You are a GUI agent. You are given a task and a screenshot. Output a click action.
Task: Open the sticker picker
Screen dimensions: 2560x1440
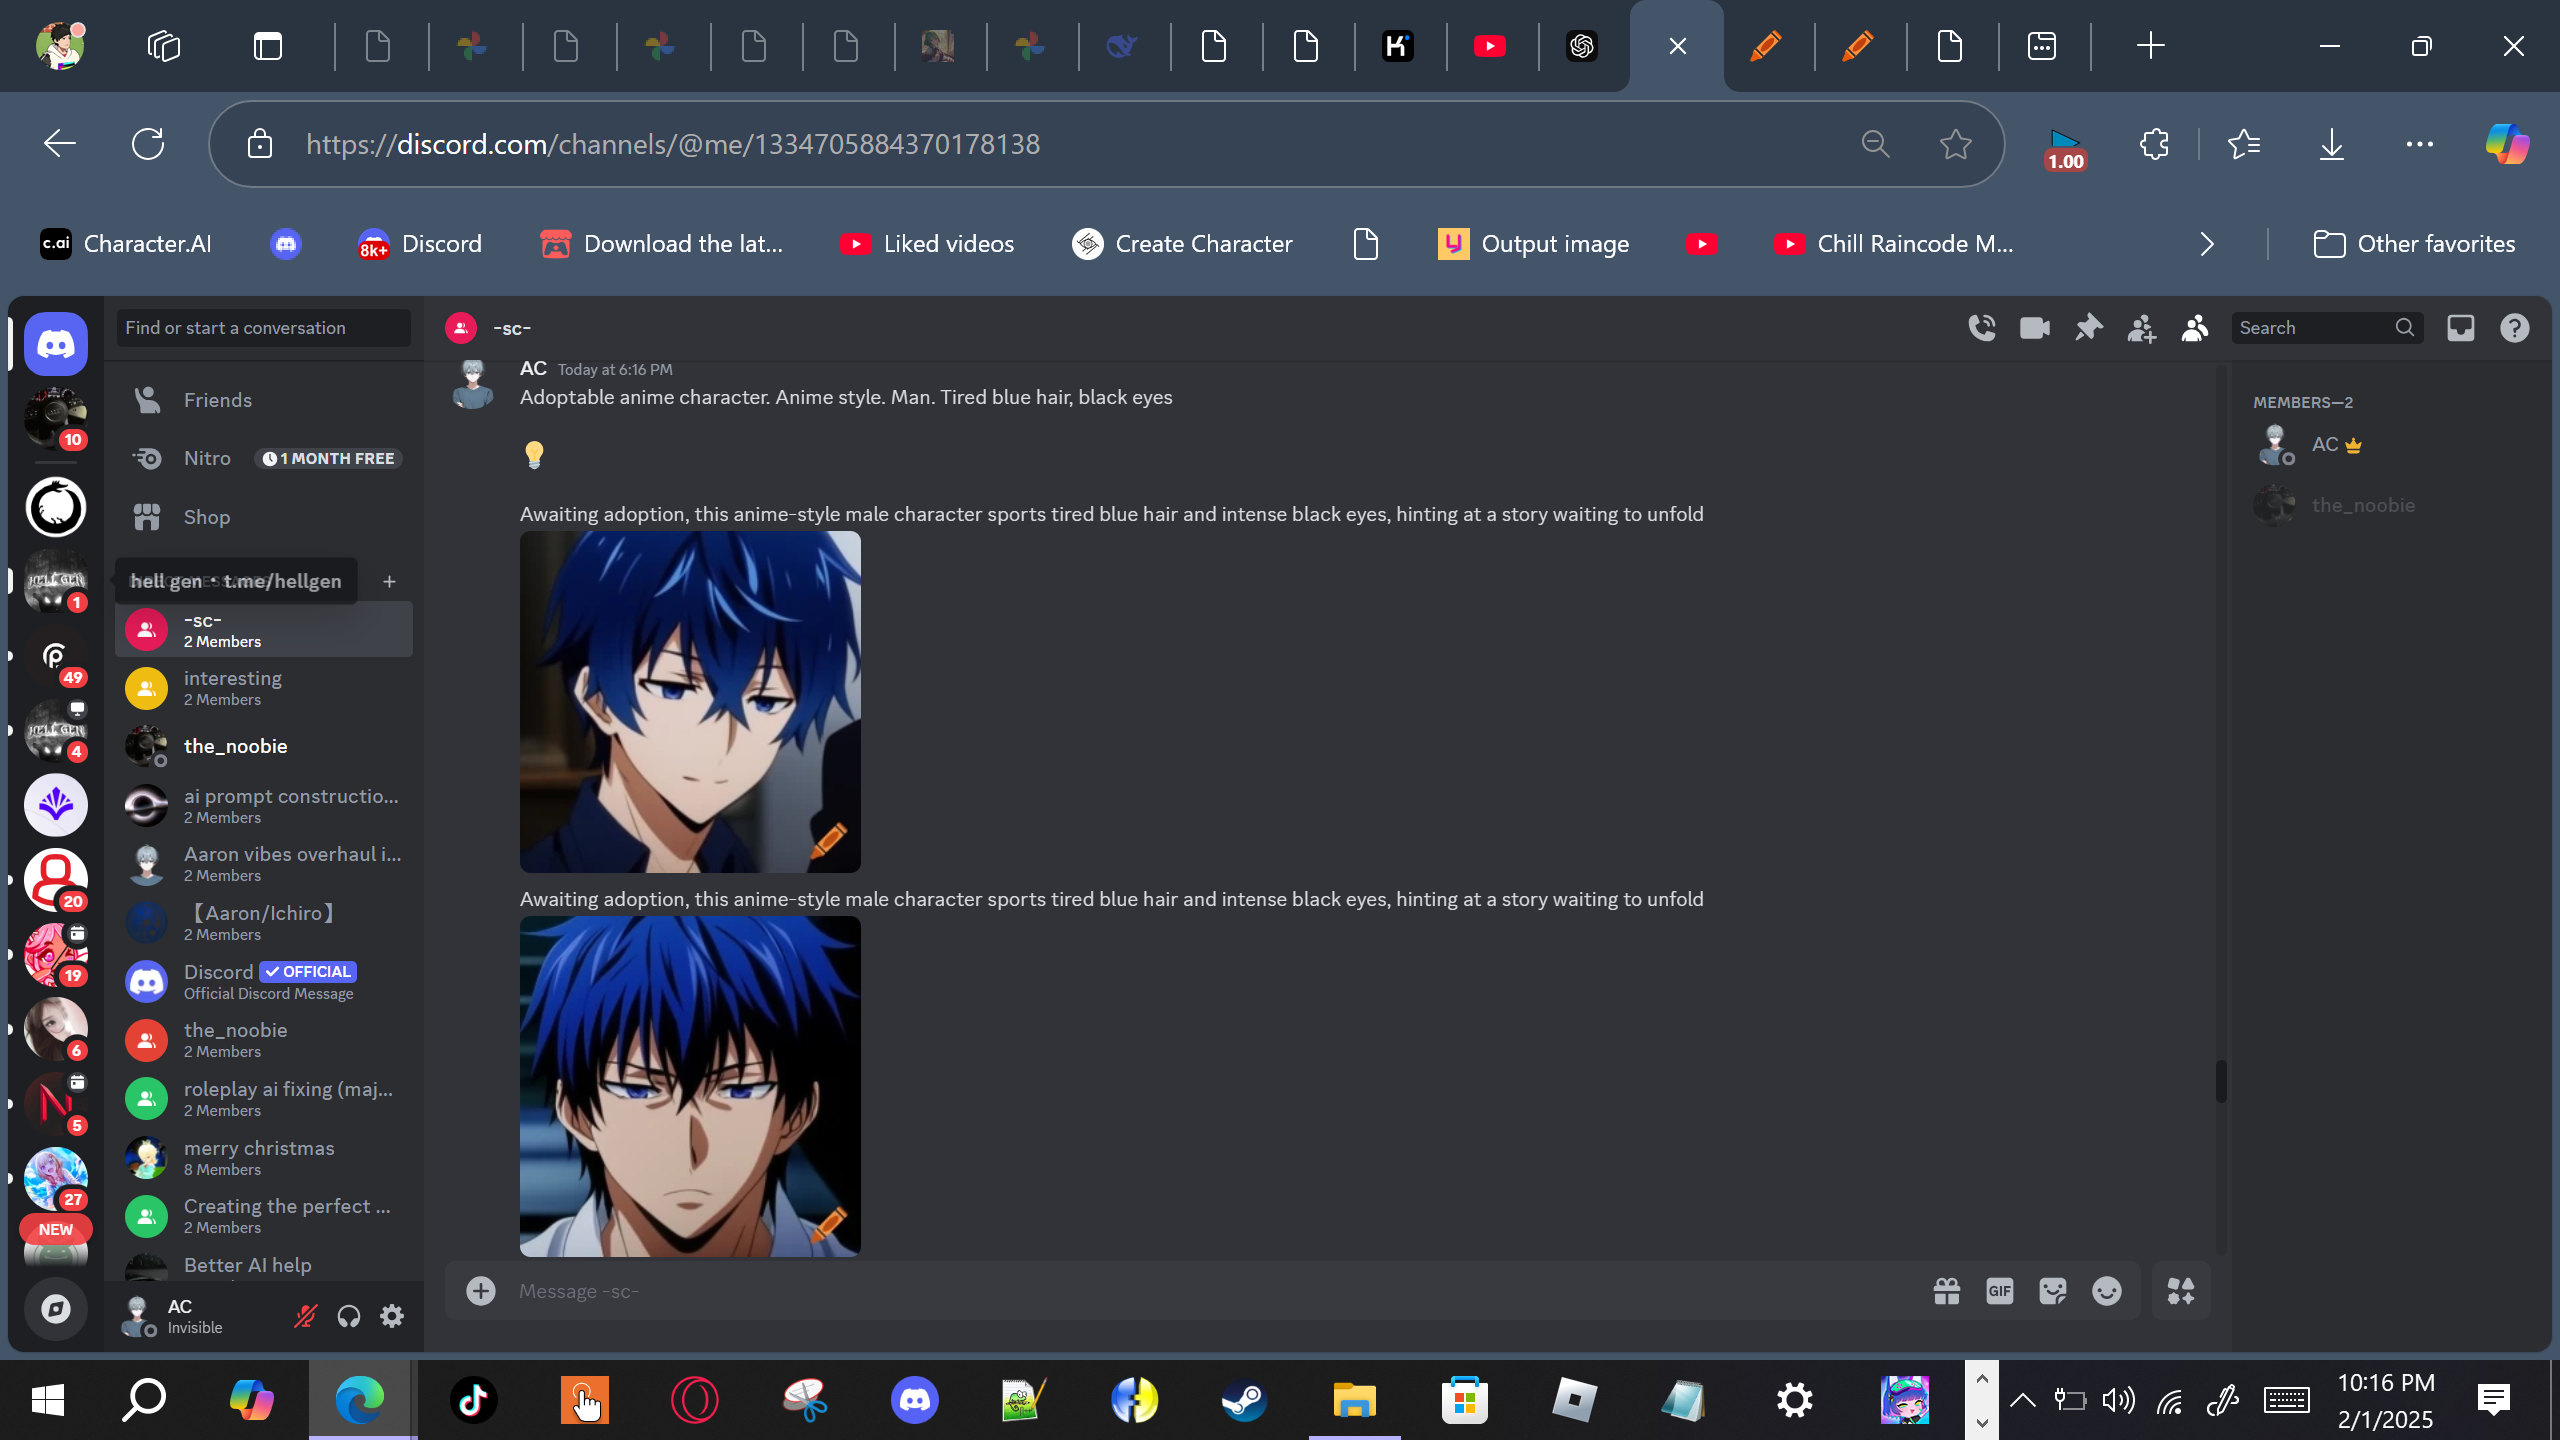click(2053, 1291)
